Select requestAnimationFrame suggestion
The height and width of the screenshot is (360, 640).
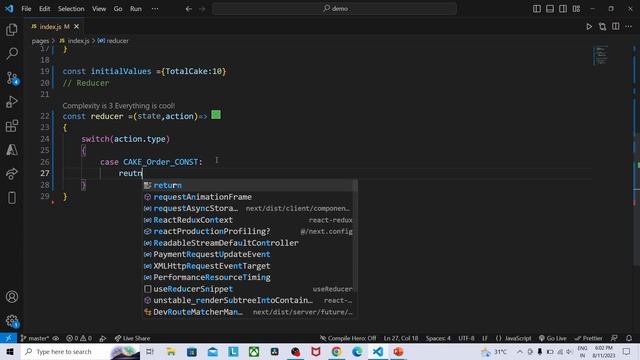249,197
